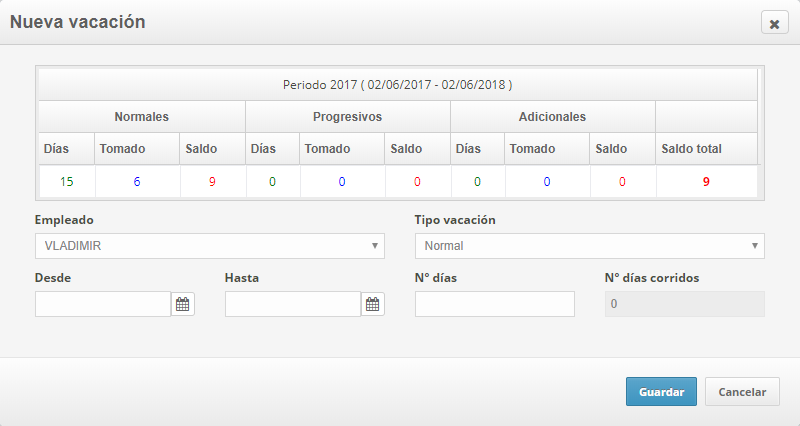This screenshot has width=800, height=426.
Task: Select the bold Saldo total value 9
Action: (x=706, y=182)
